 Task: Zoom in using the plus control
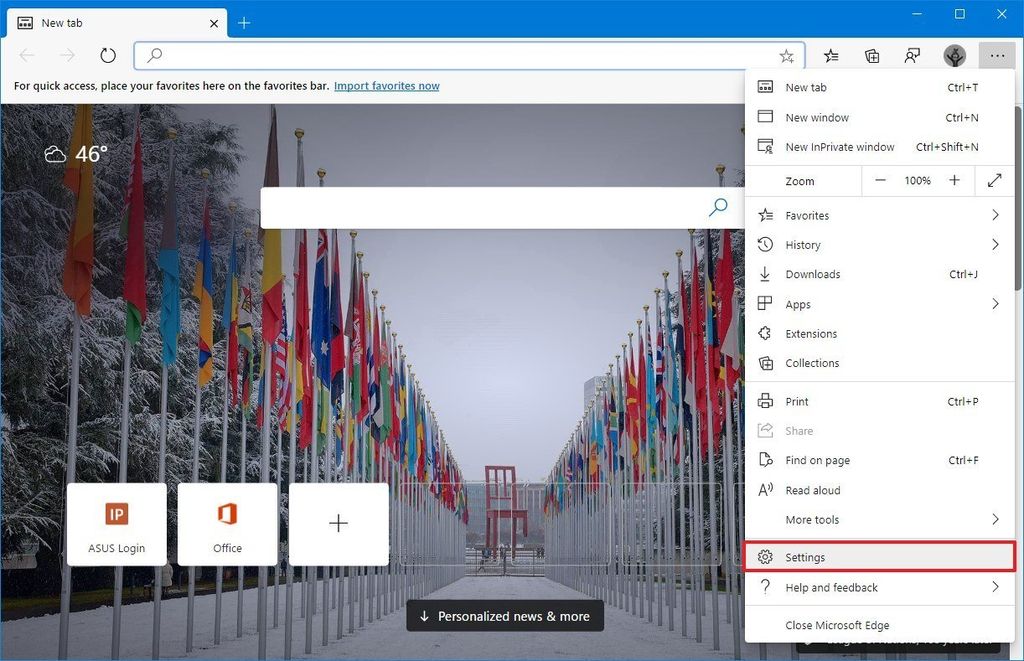[x=954, y=181]
